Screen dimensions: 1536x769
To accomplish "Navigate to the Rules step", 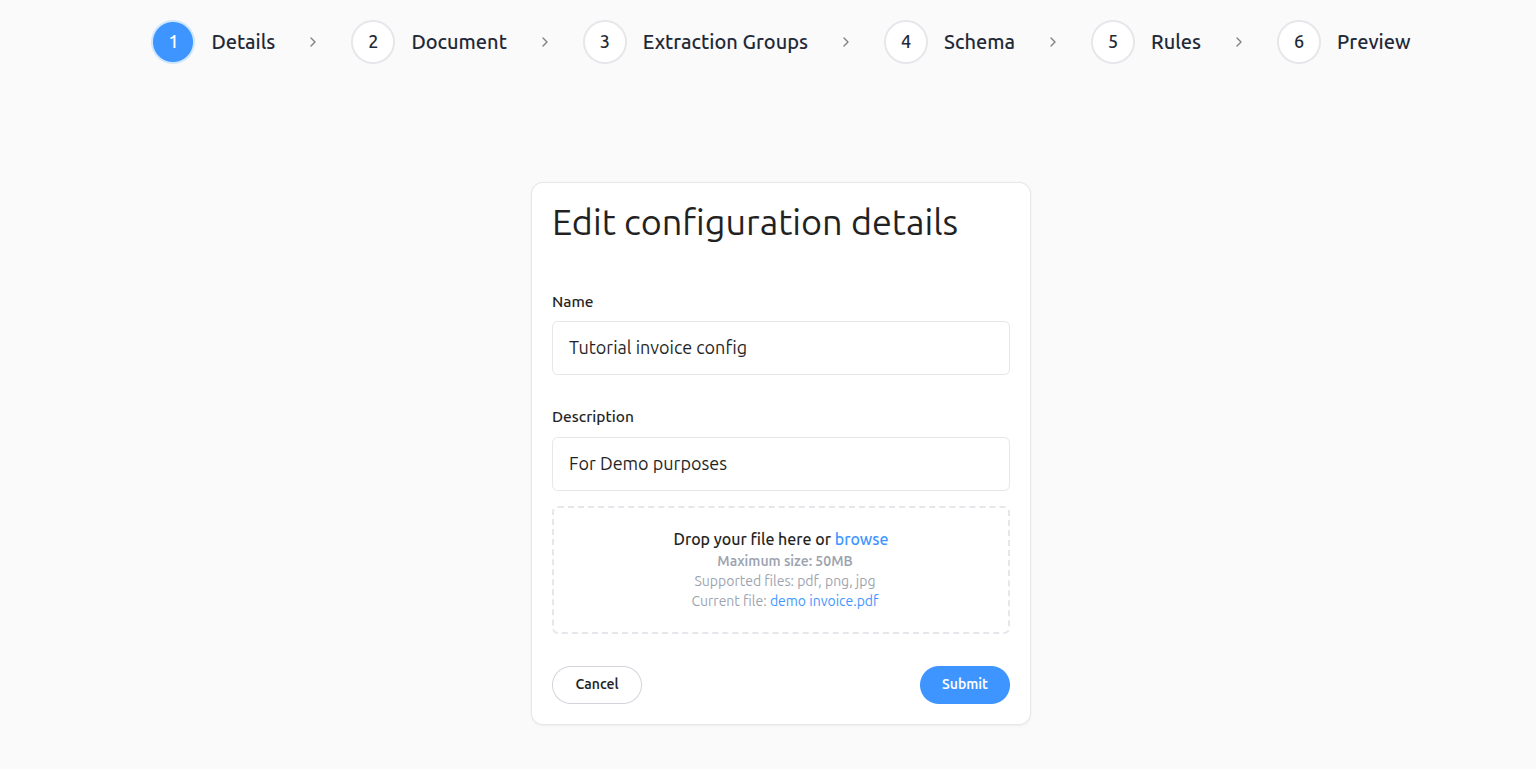I will point(1175,42).
